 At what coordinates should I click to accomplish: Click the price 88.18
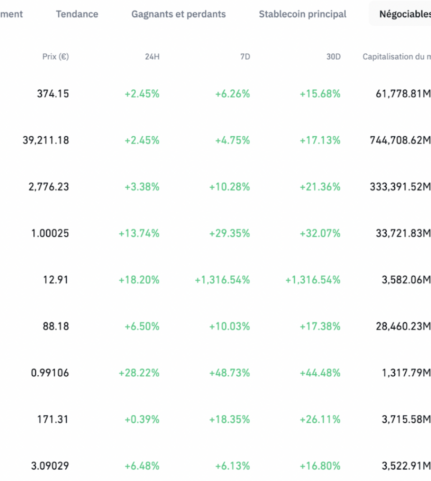(56, 326)
